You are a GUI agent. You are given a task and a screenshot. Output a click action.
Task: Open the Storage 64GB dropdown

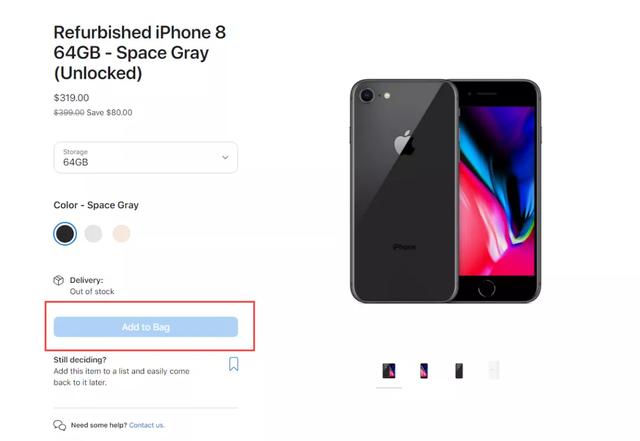click(x=146, y=158)
